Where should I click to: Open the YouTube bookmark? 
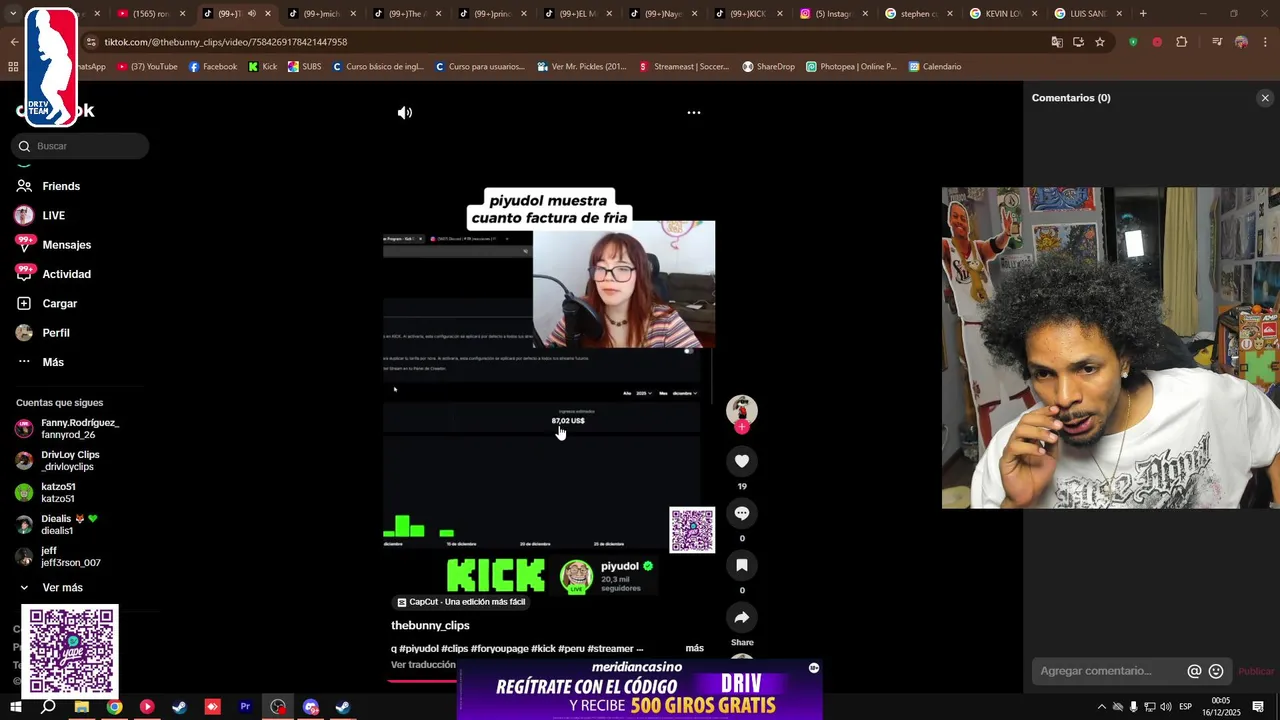[147, 67]
